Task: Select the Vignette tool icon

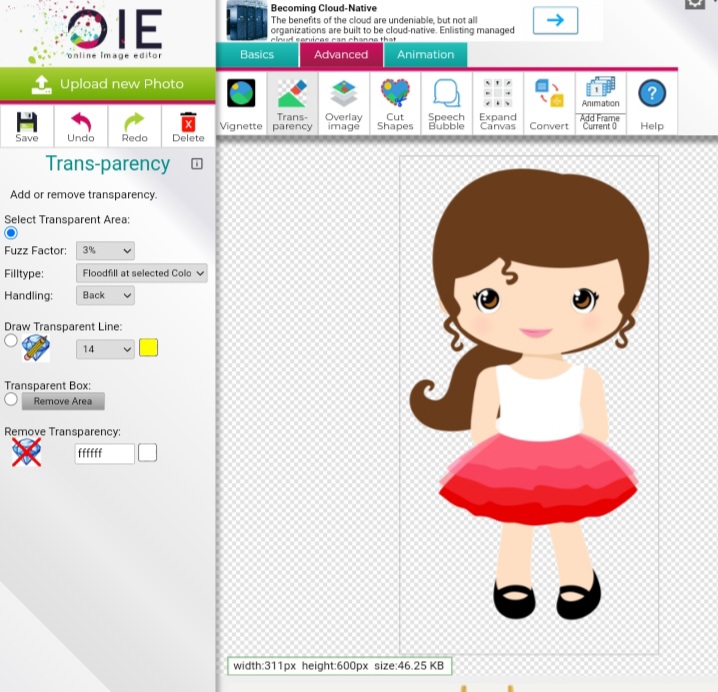Action: [240, 95]
